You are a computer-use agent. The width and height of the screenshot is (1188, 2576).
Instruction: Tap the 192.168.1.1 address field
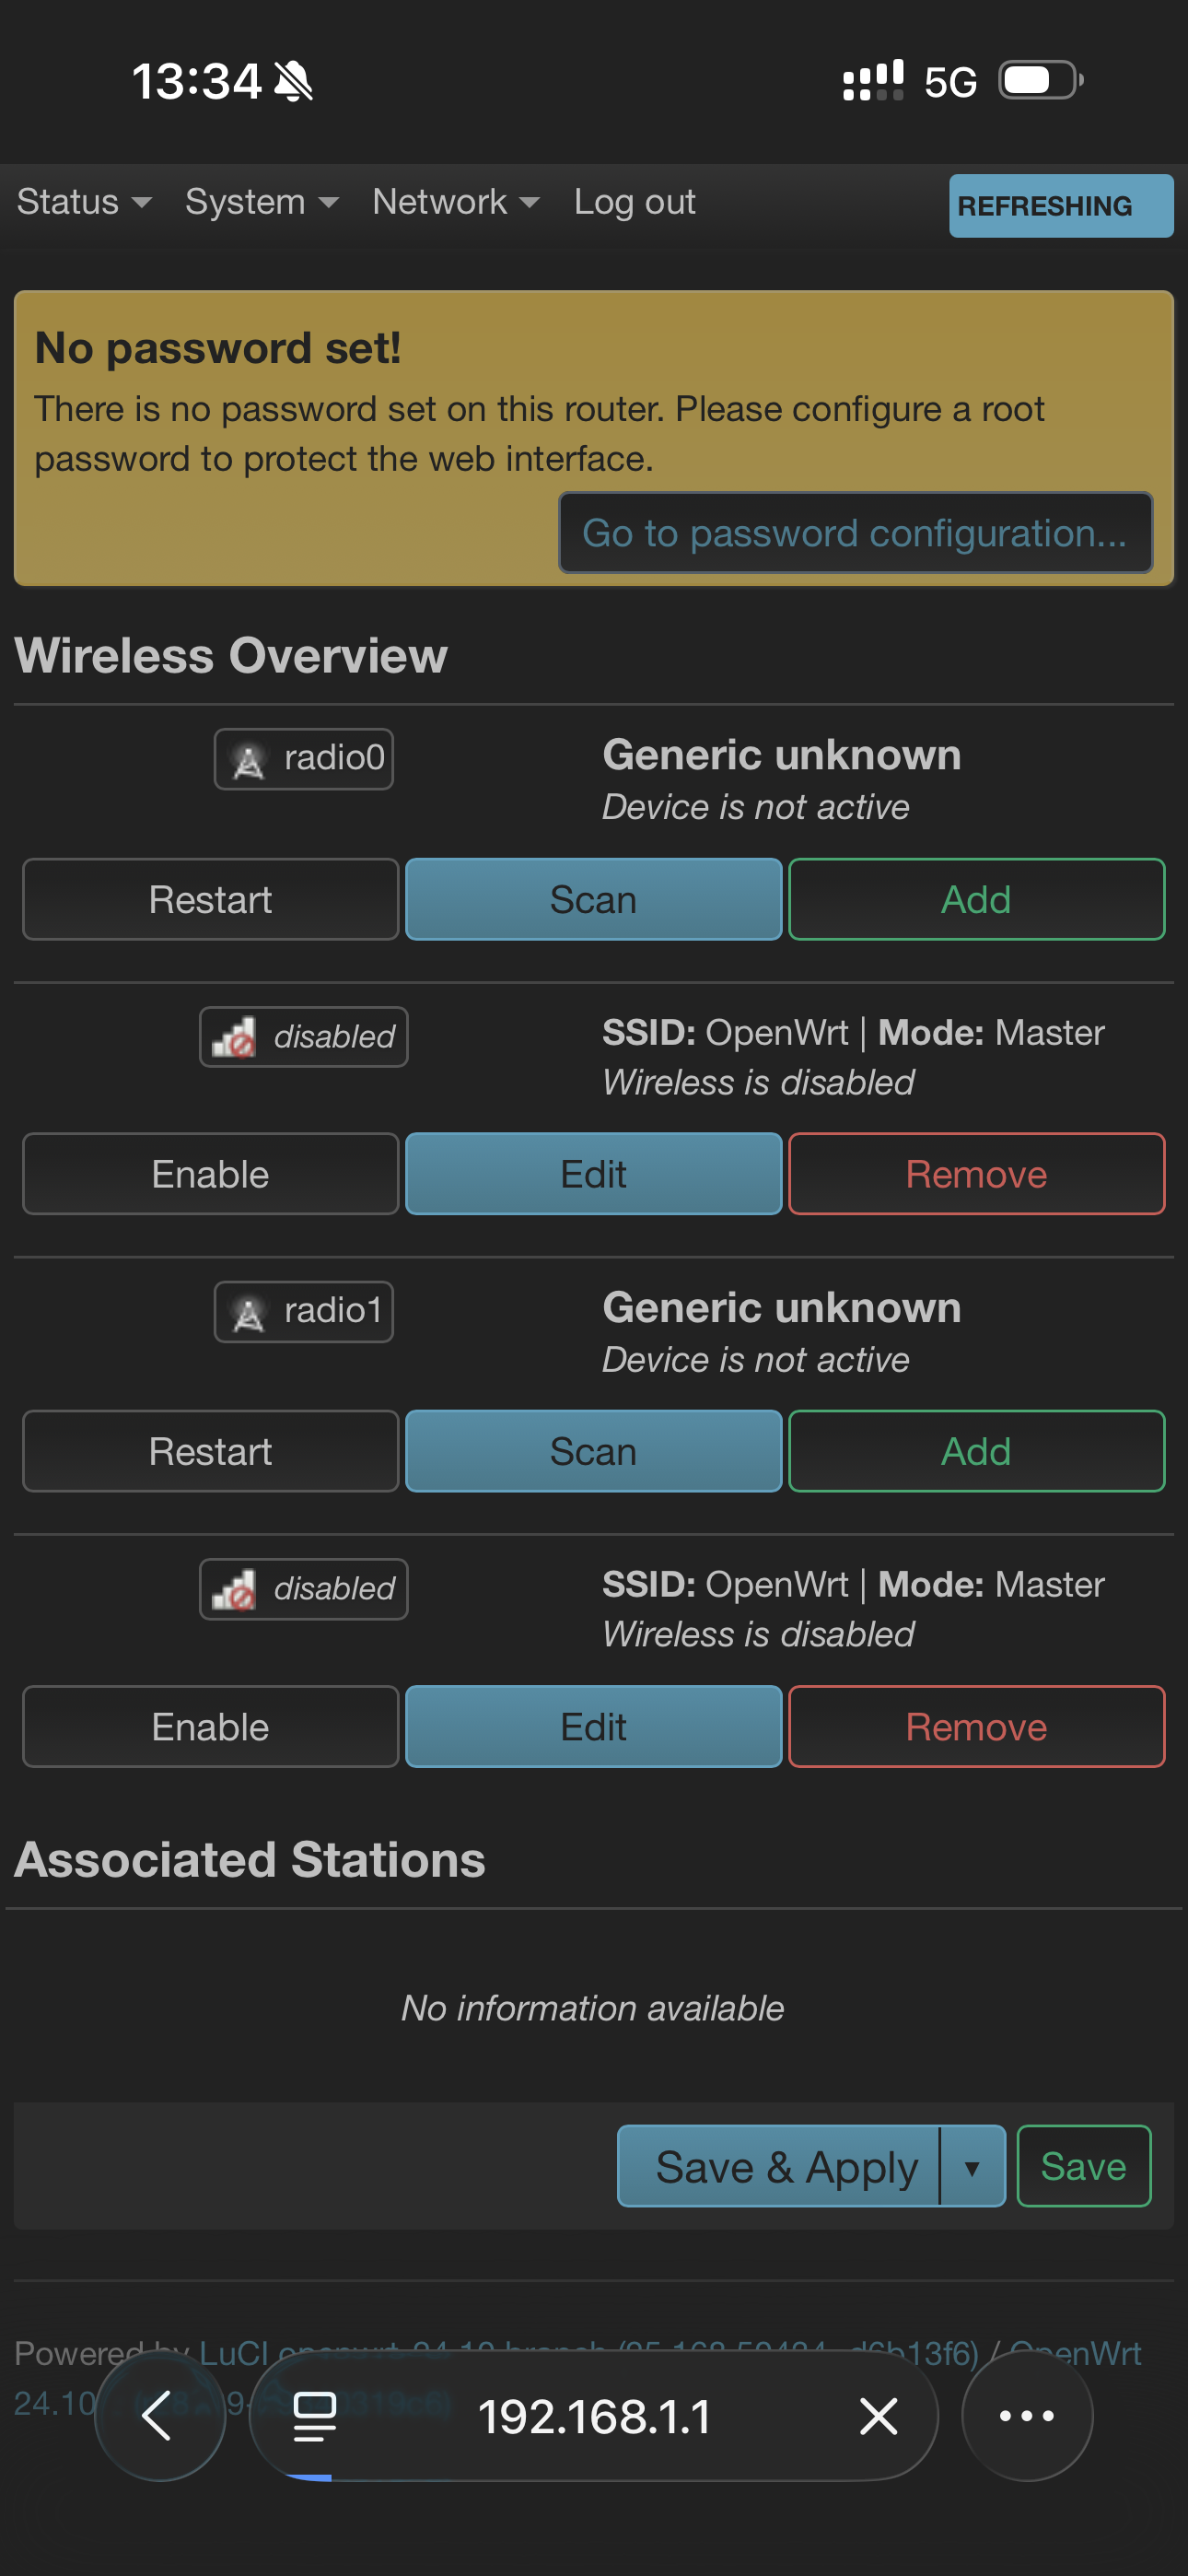[594, 2416]
